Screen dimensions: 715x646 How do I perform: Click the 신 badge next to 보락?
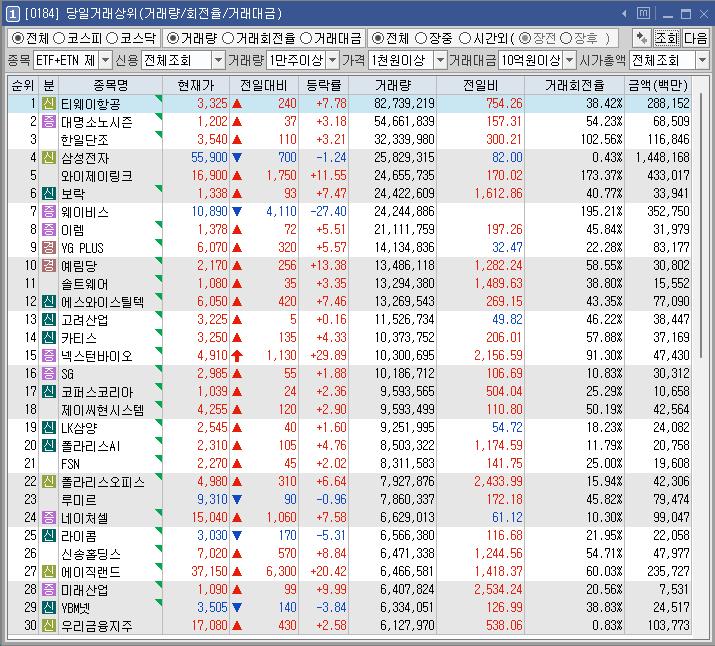tap(49, 193)
